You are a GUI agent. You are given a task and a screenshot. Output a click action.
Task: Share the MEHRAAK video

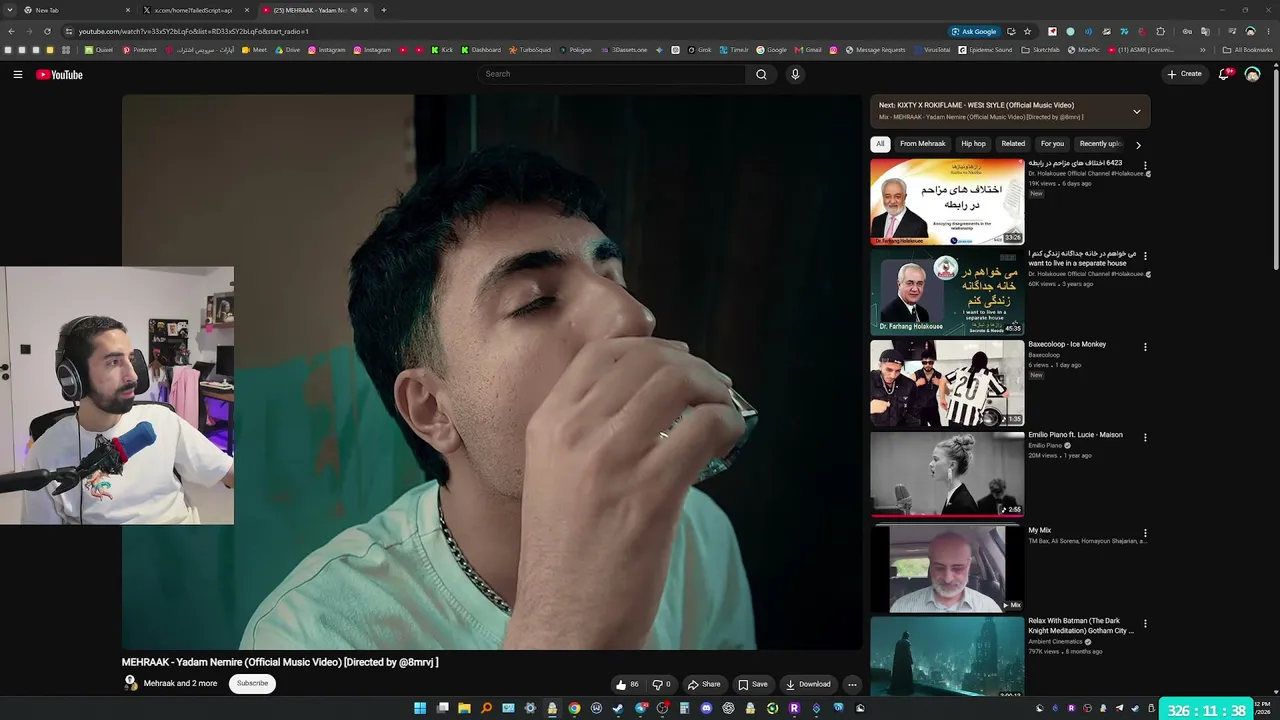[x=704, y=684]
